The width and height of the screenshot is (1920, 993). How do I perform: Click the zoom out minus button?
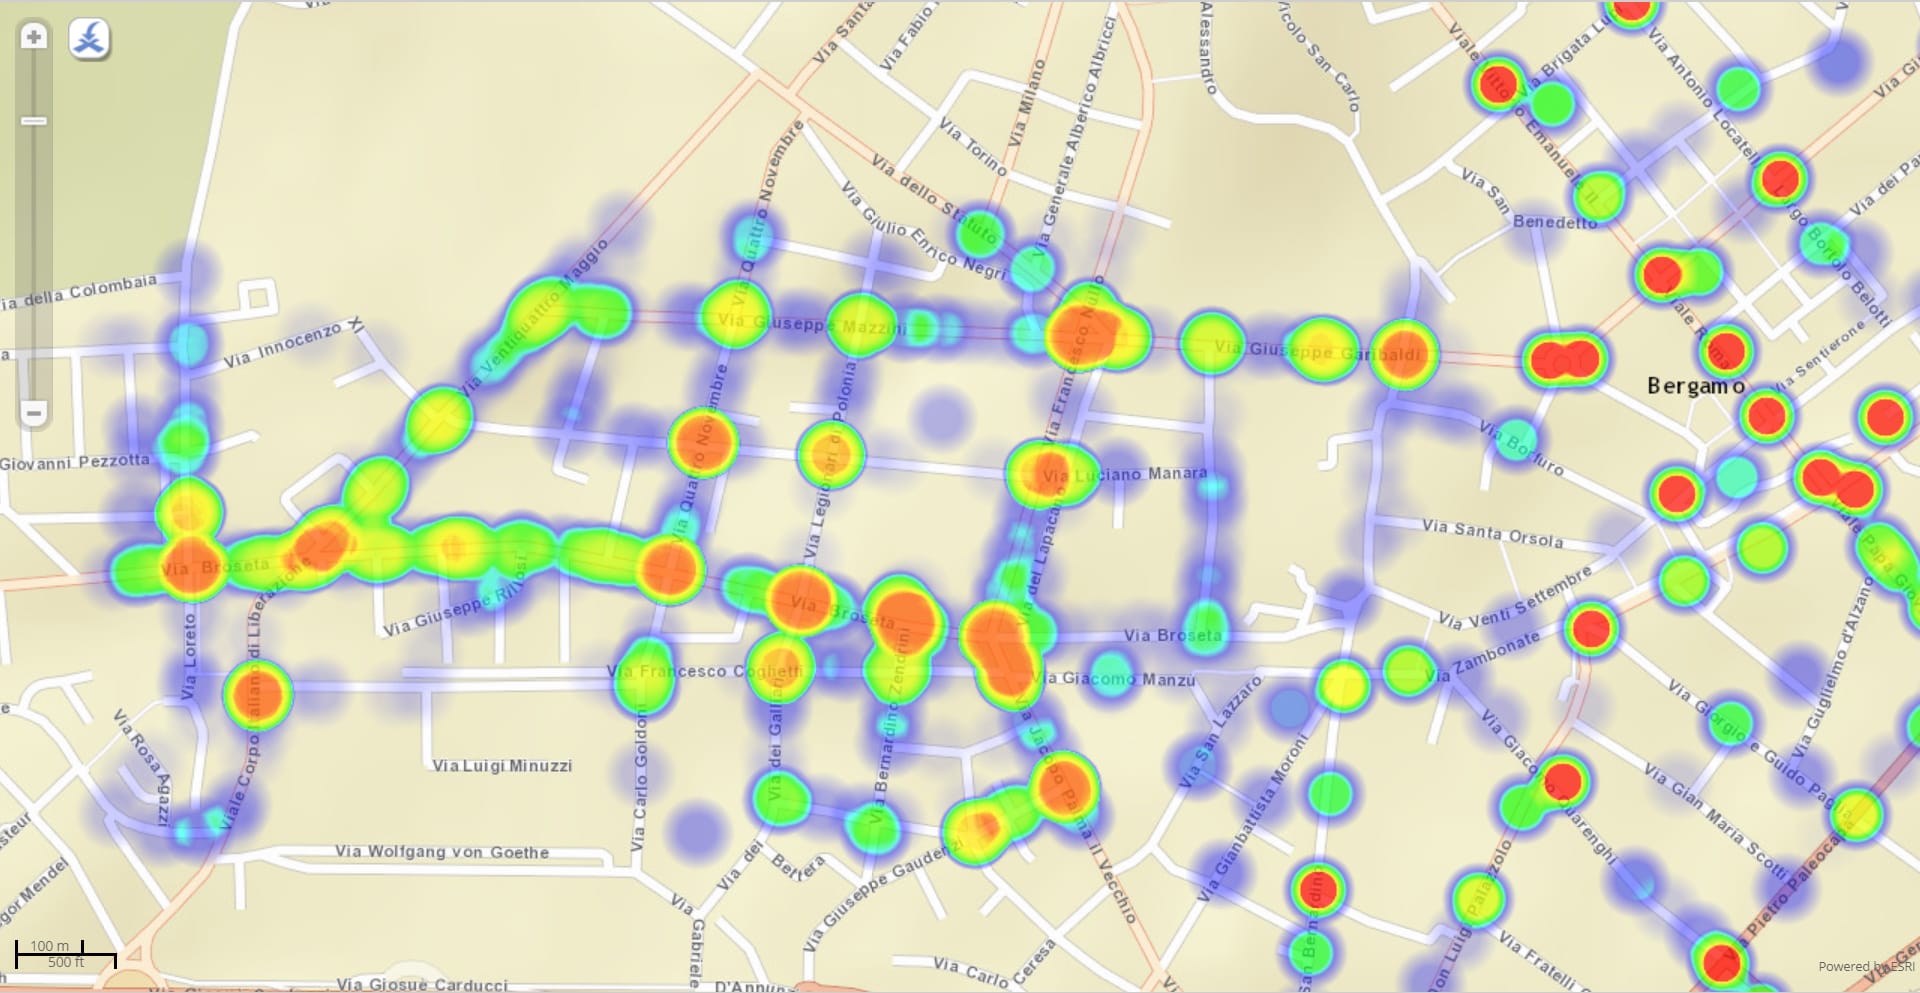click(x=34, y=412)
